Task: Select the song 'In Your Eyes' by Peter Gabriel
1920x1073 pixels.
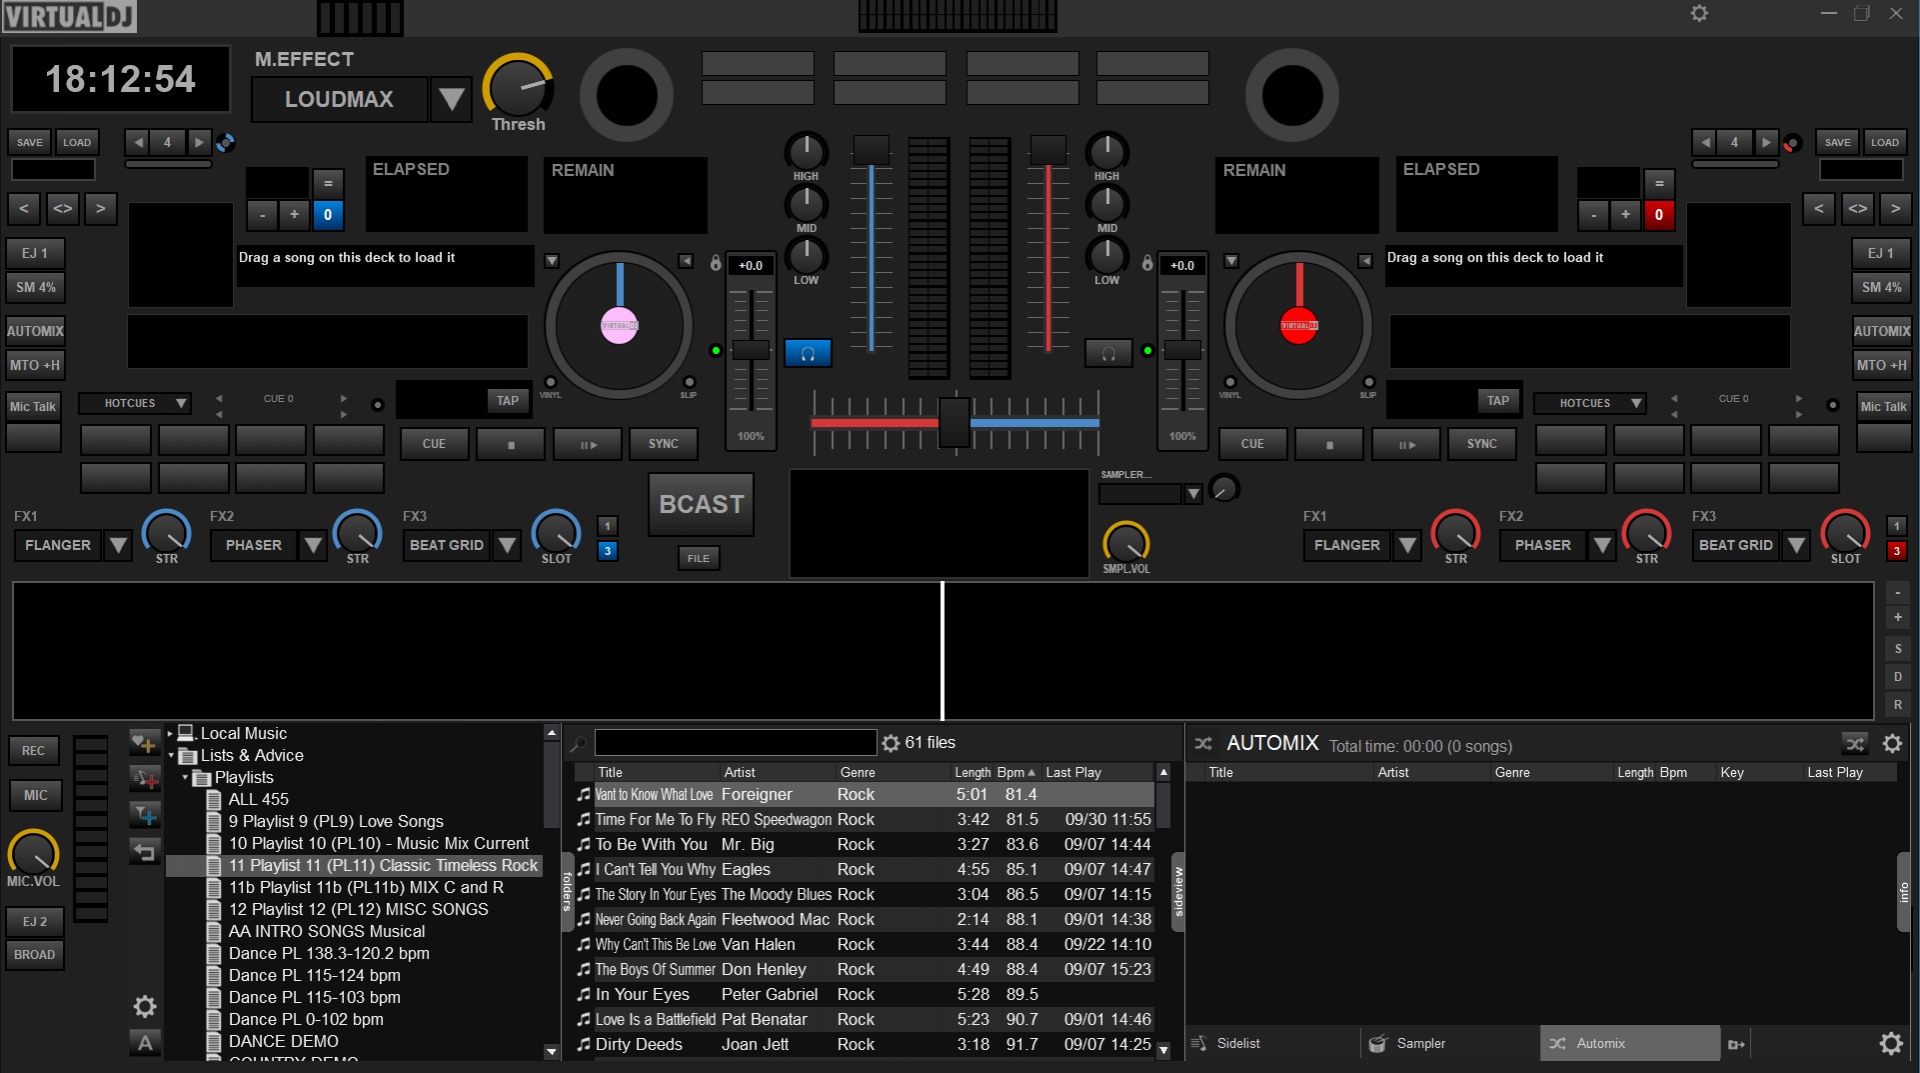Action: 865,994
